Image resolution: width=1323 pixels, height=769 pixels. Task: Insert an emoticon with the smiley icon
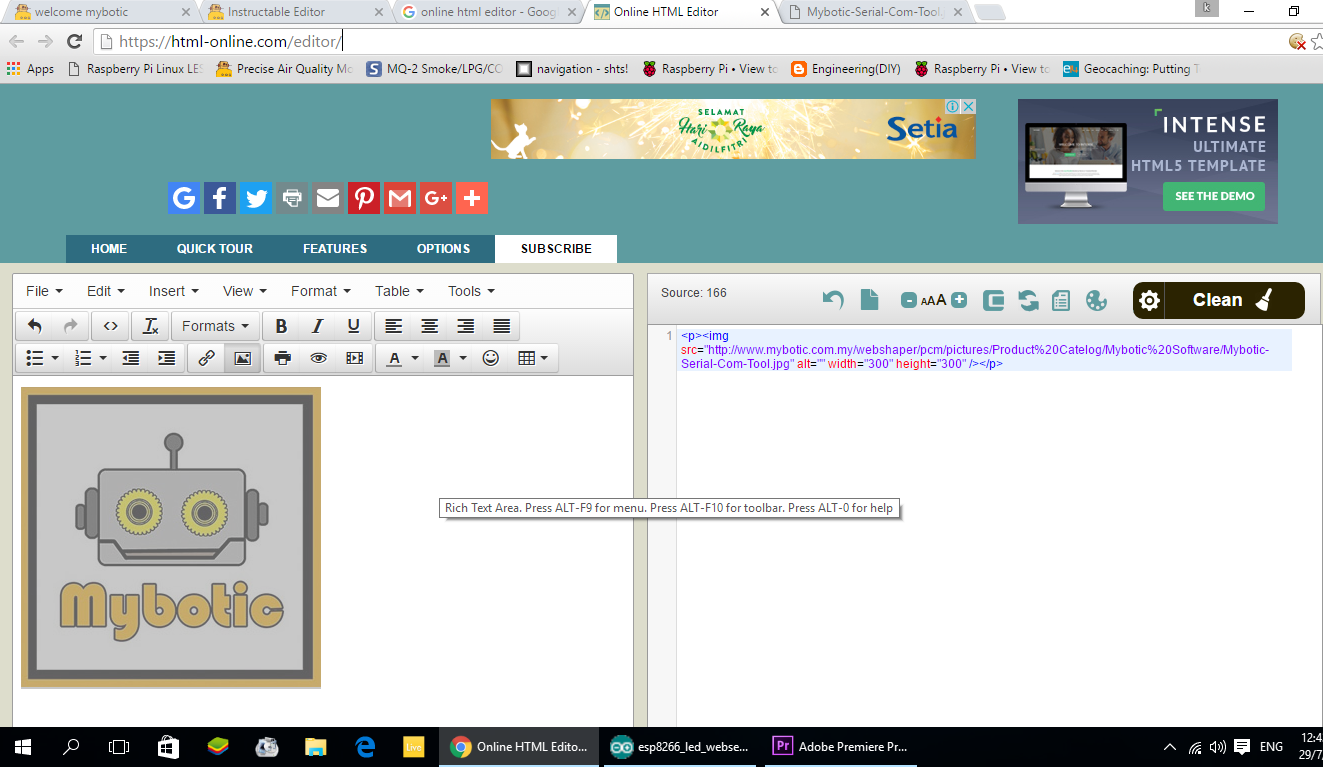[x=490, y=358]
